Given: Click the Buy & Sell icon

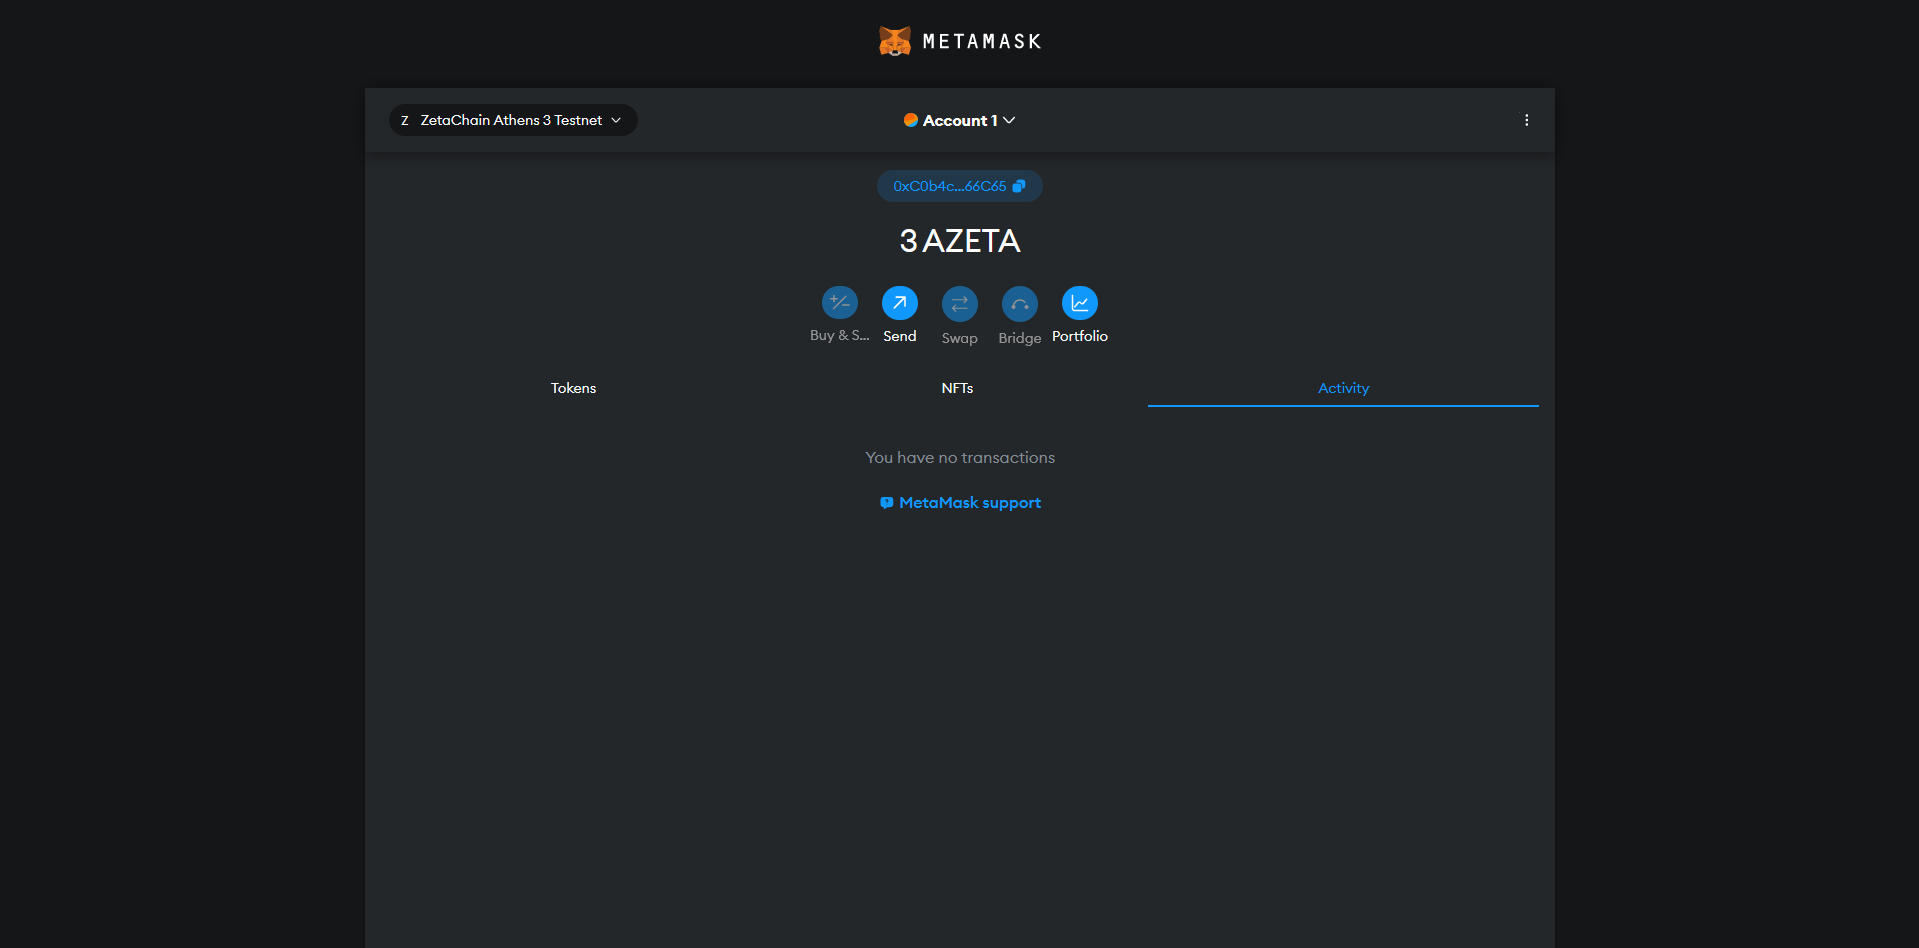Looking at the screenshot, I should [839, 302].
